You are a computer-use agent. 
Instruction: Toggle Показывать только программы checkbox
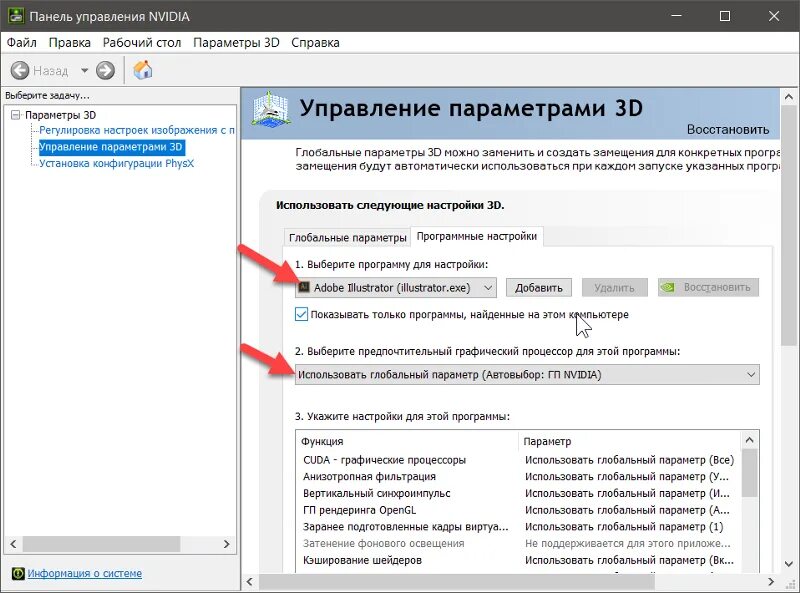(302, 314)
